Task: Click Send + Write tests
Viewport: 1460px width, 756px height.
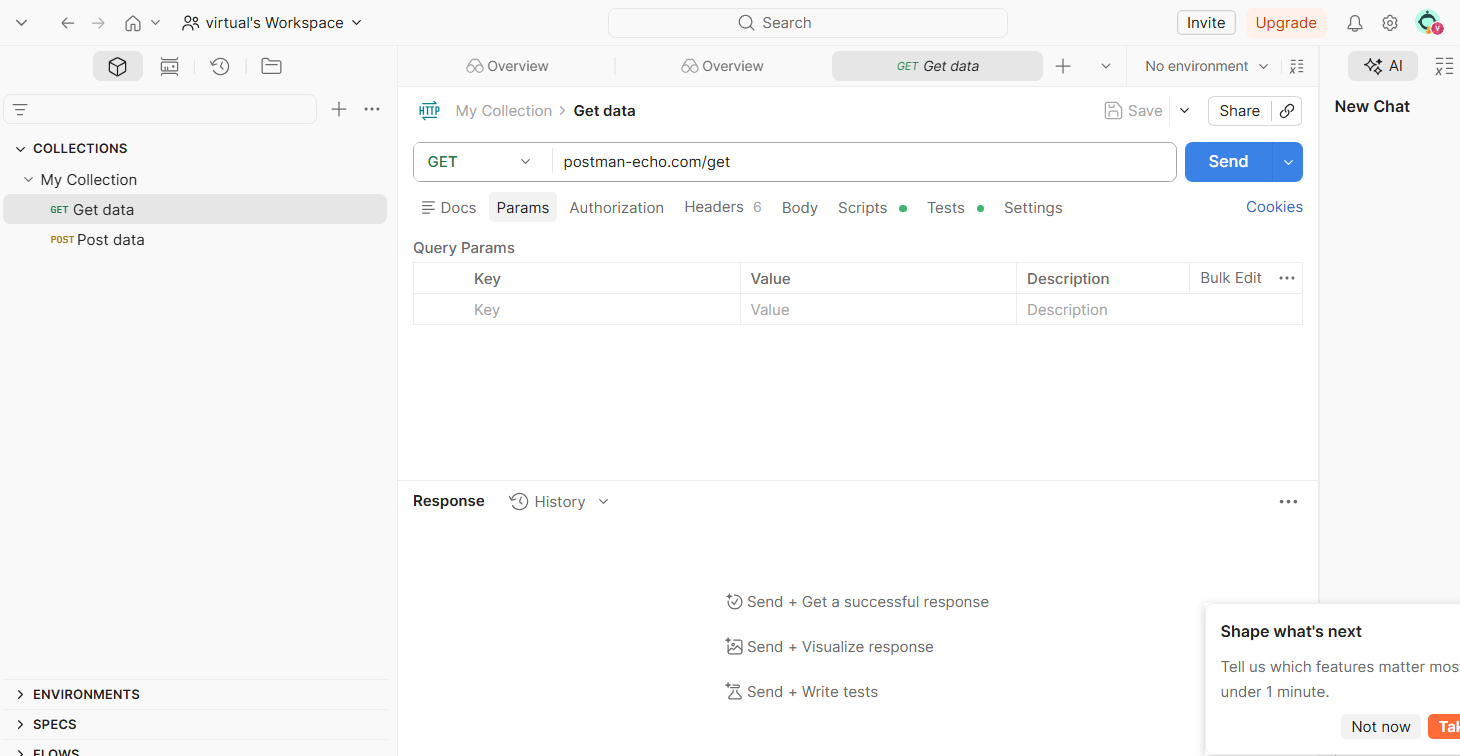Action: coord(802,692)
